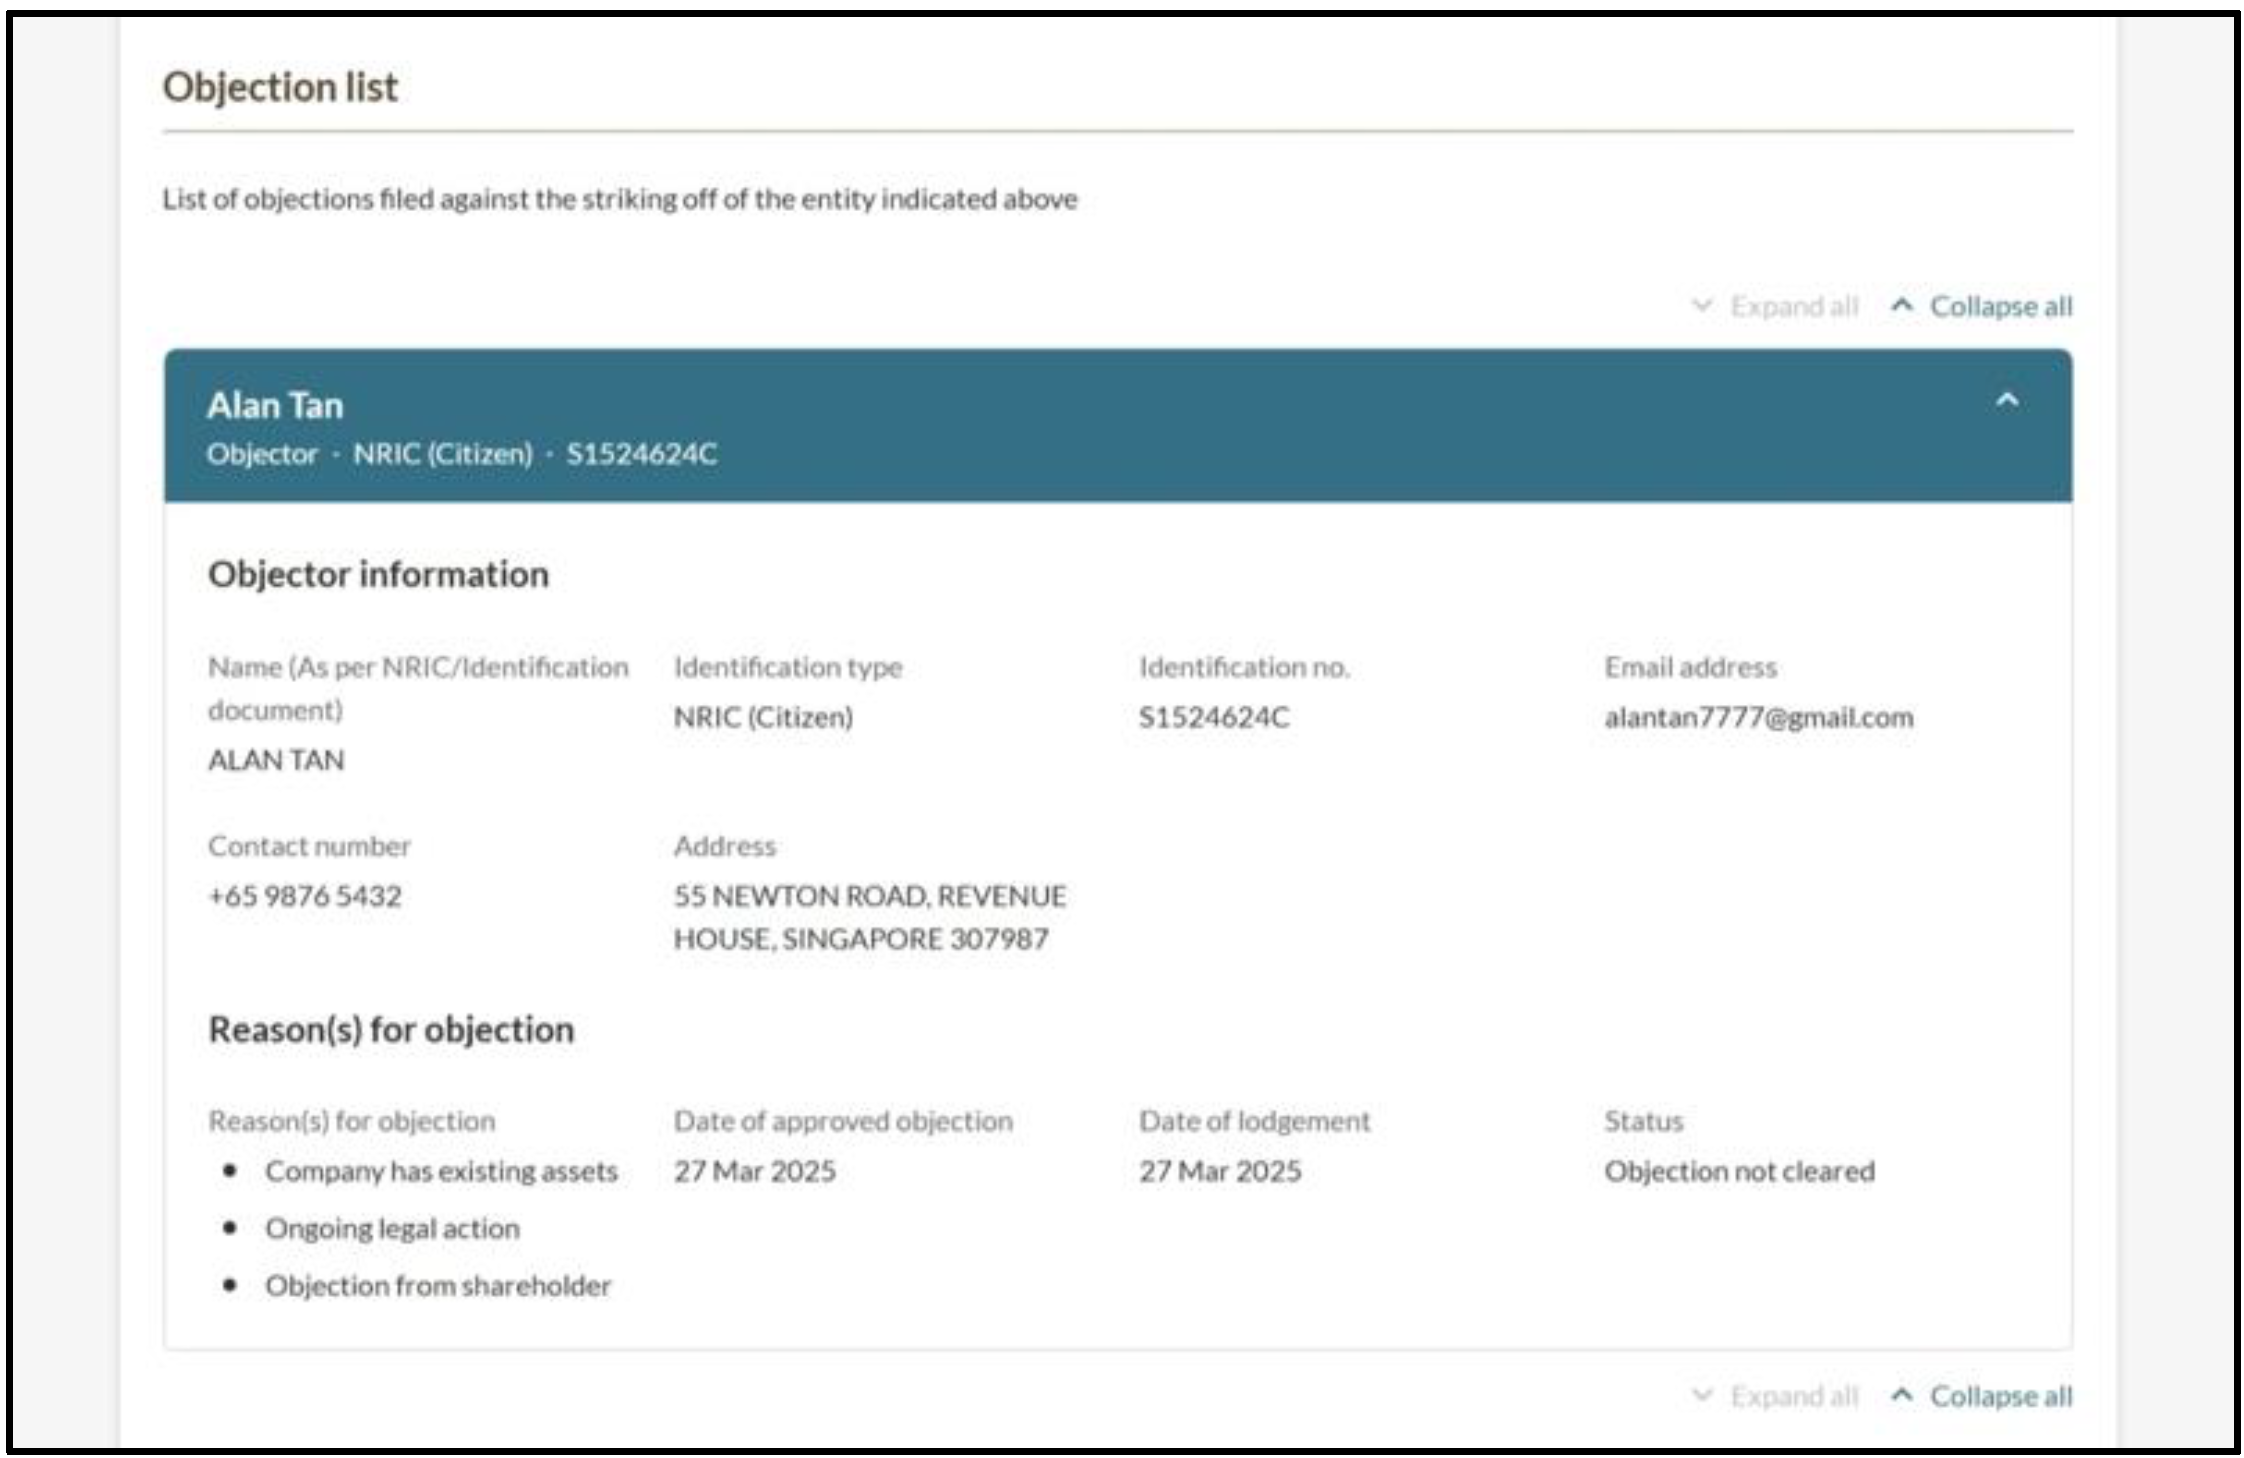Click the bottom Collapse all chevron icon
Image resolution: width=2244 pixels, height=1458 pixels.
coord(1902,1394)
